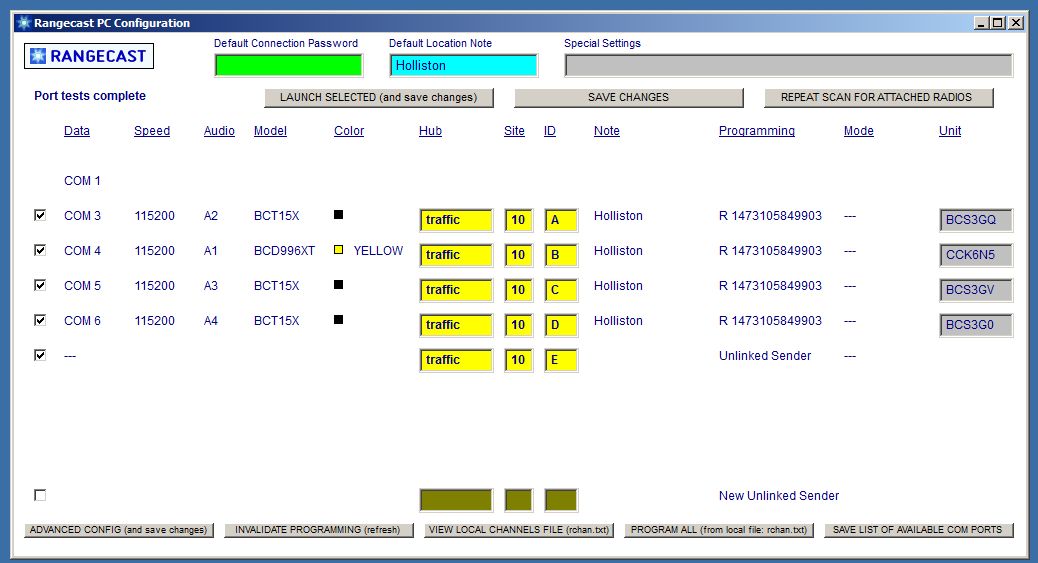Viewport: 1038px width, 563px height.
Task: Click the yellow color square for COM 4
Action: click(339, 250)
